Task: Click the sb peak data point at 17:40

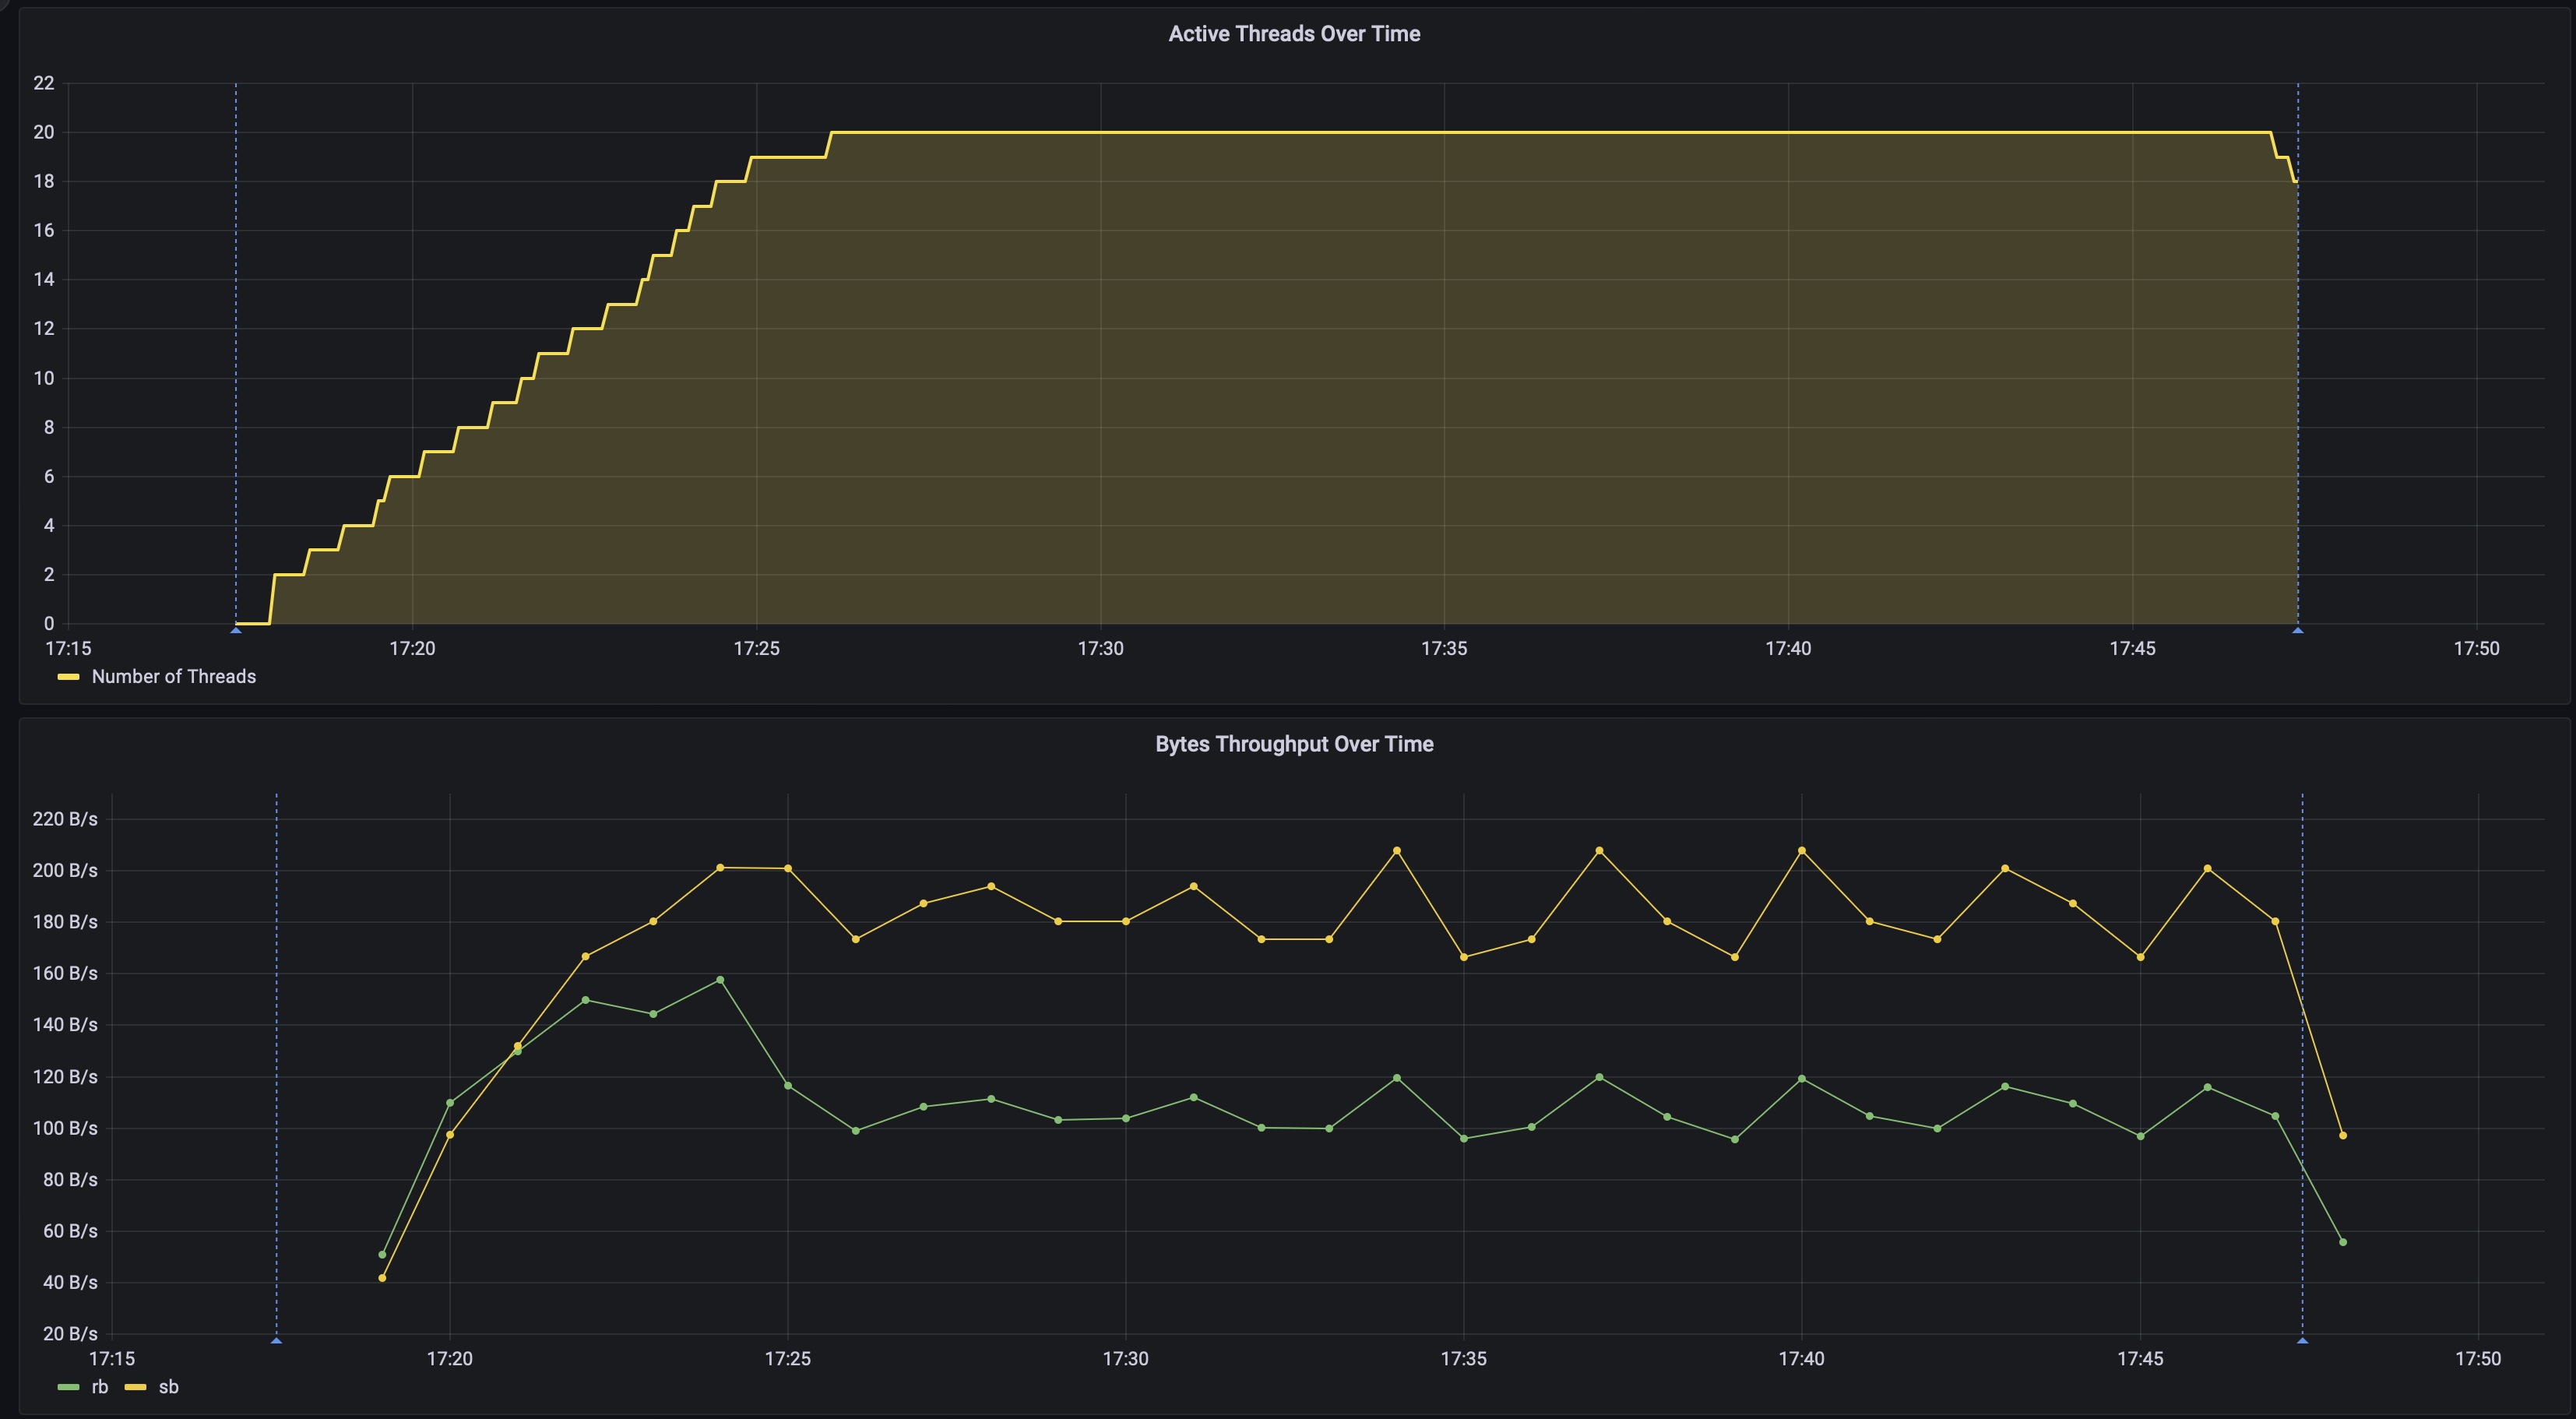Action: (1802, 851)
